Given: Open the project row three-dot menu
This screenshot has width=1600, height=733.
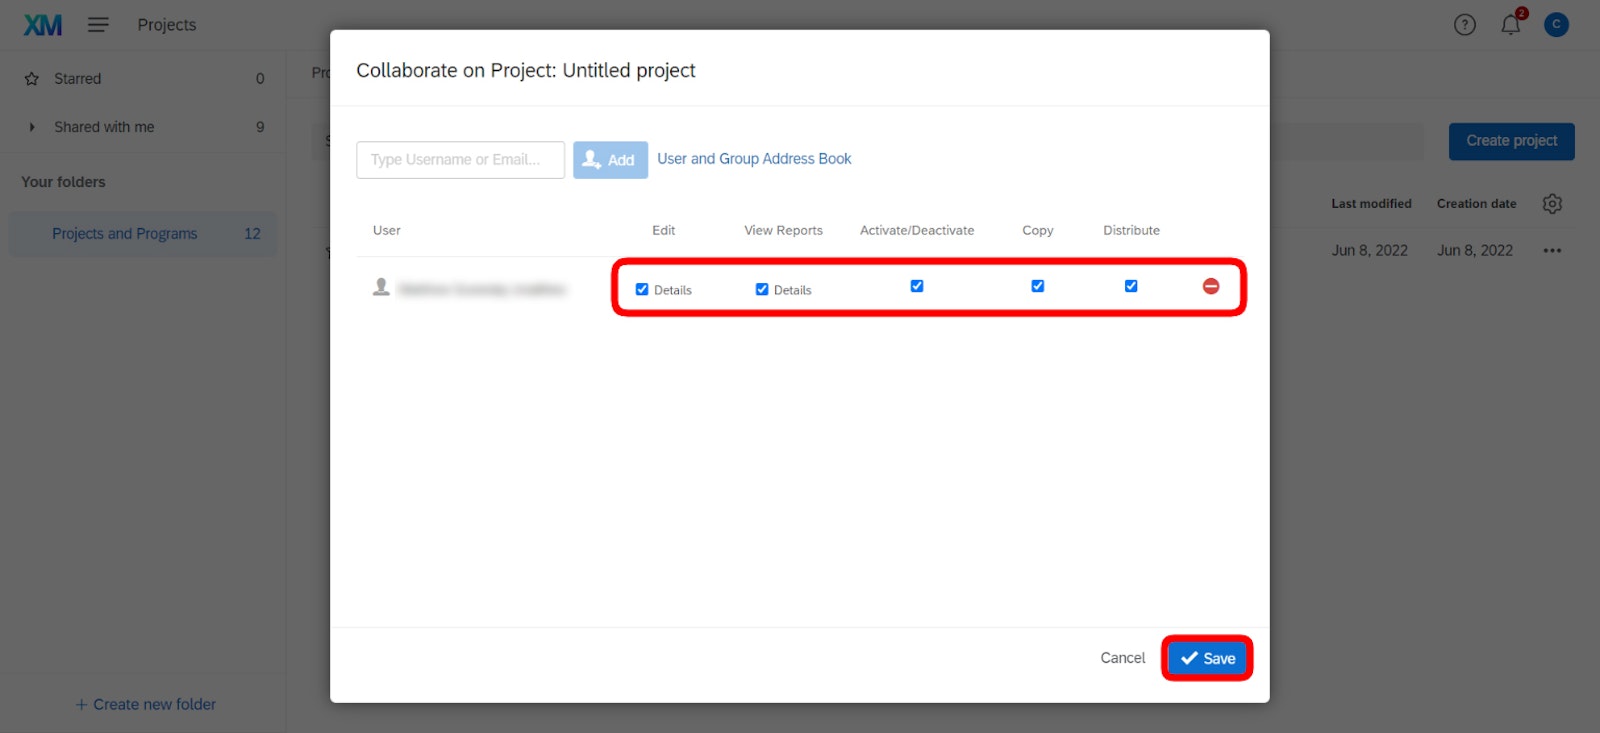Looking at the screenshot, I should (1552, 251).
